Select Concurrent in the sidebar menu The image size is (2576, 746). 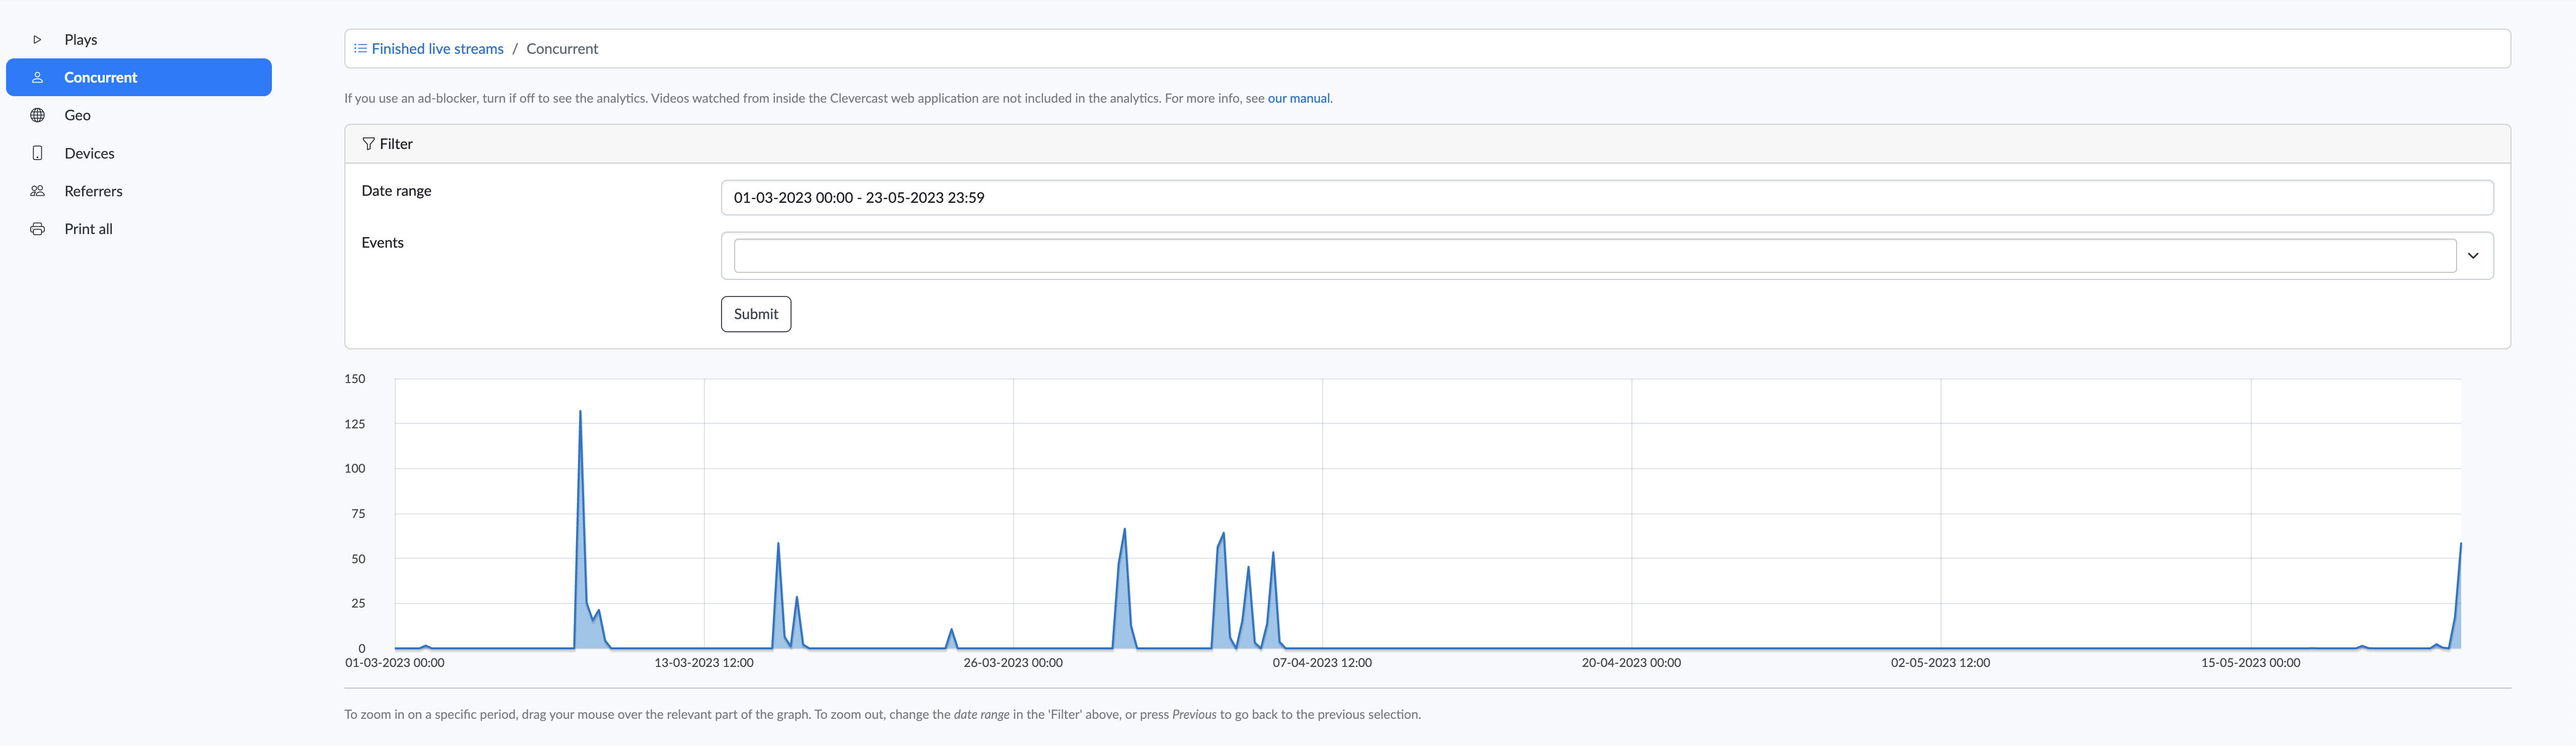(139, 78)
